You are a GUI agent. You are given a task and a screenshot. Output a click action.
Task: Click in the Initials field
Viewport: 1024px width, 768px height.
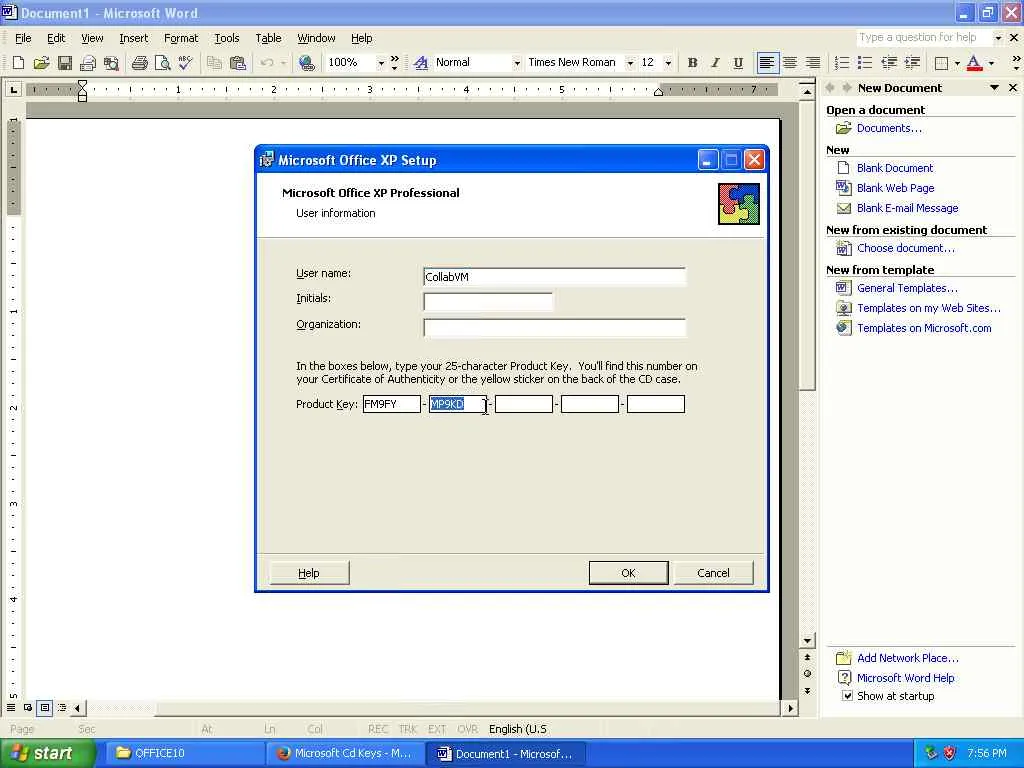[488, 302]
